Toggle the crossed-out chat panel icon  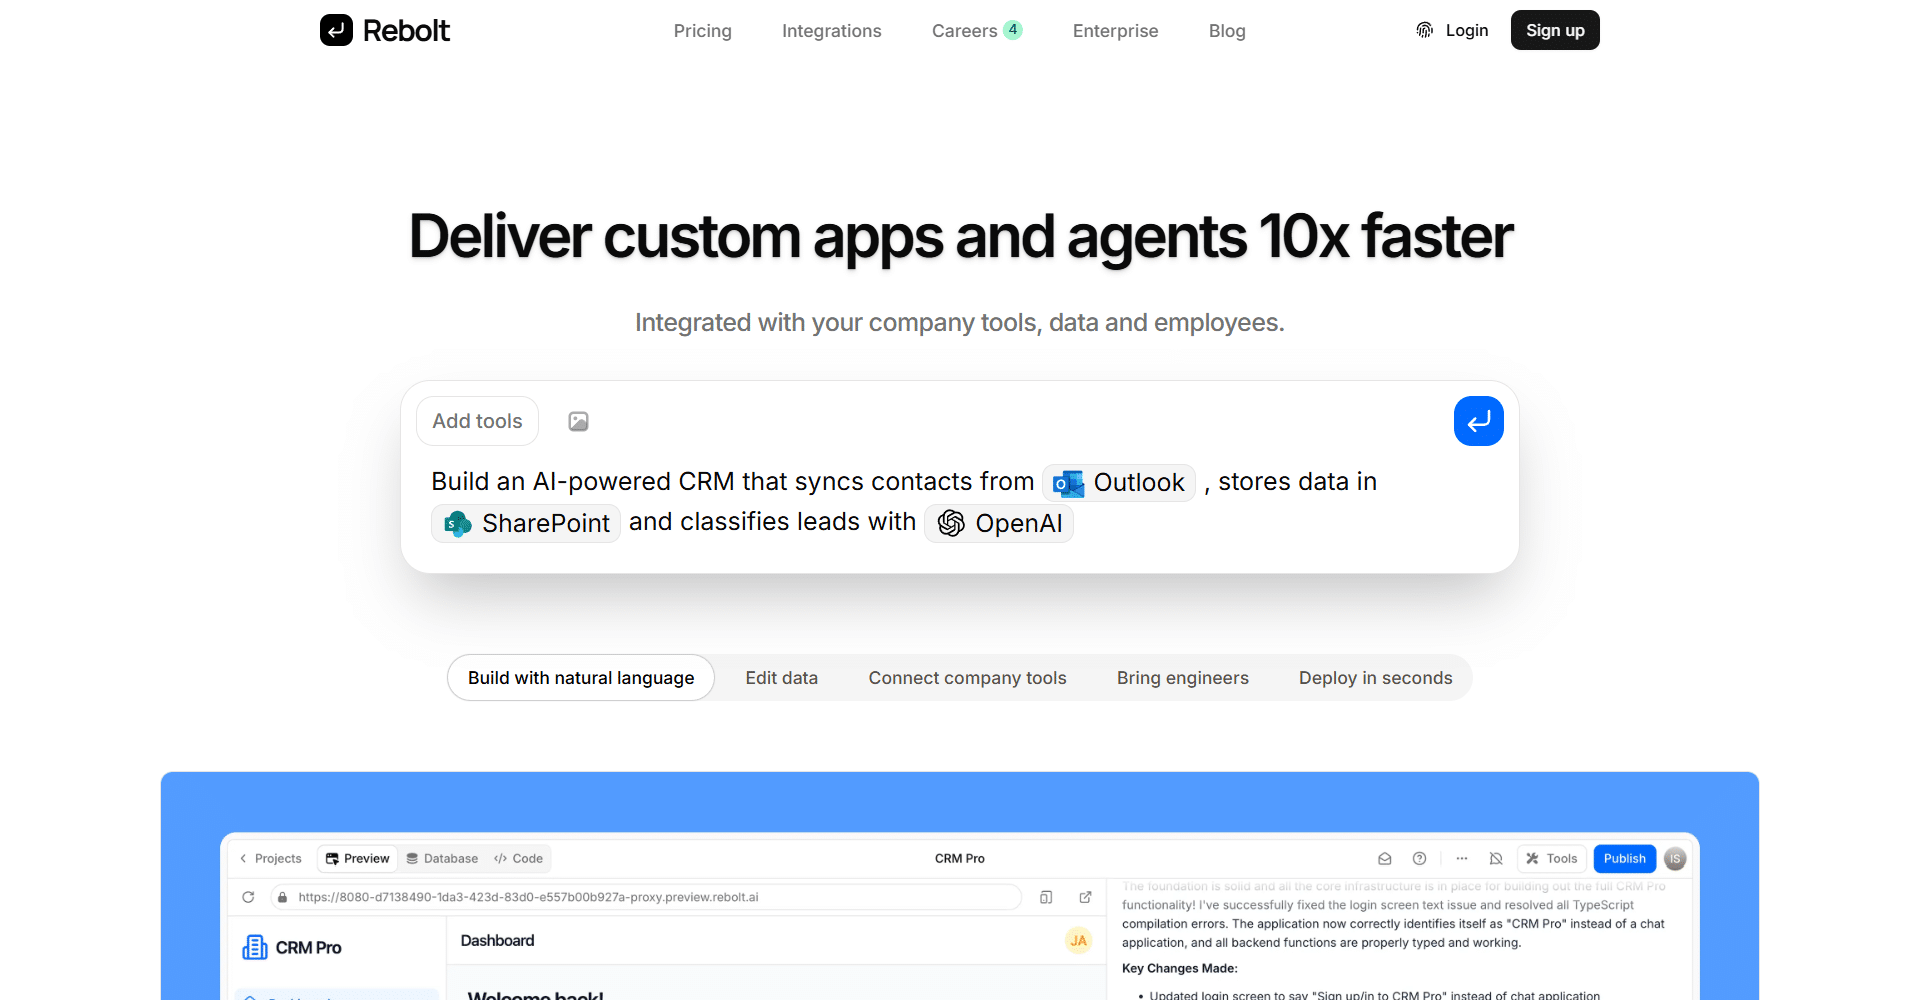1496,858
